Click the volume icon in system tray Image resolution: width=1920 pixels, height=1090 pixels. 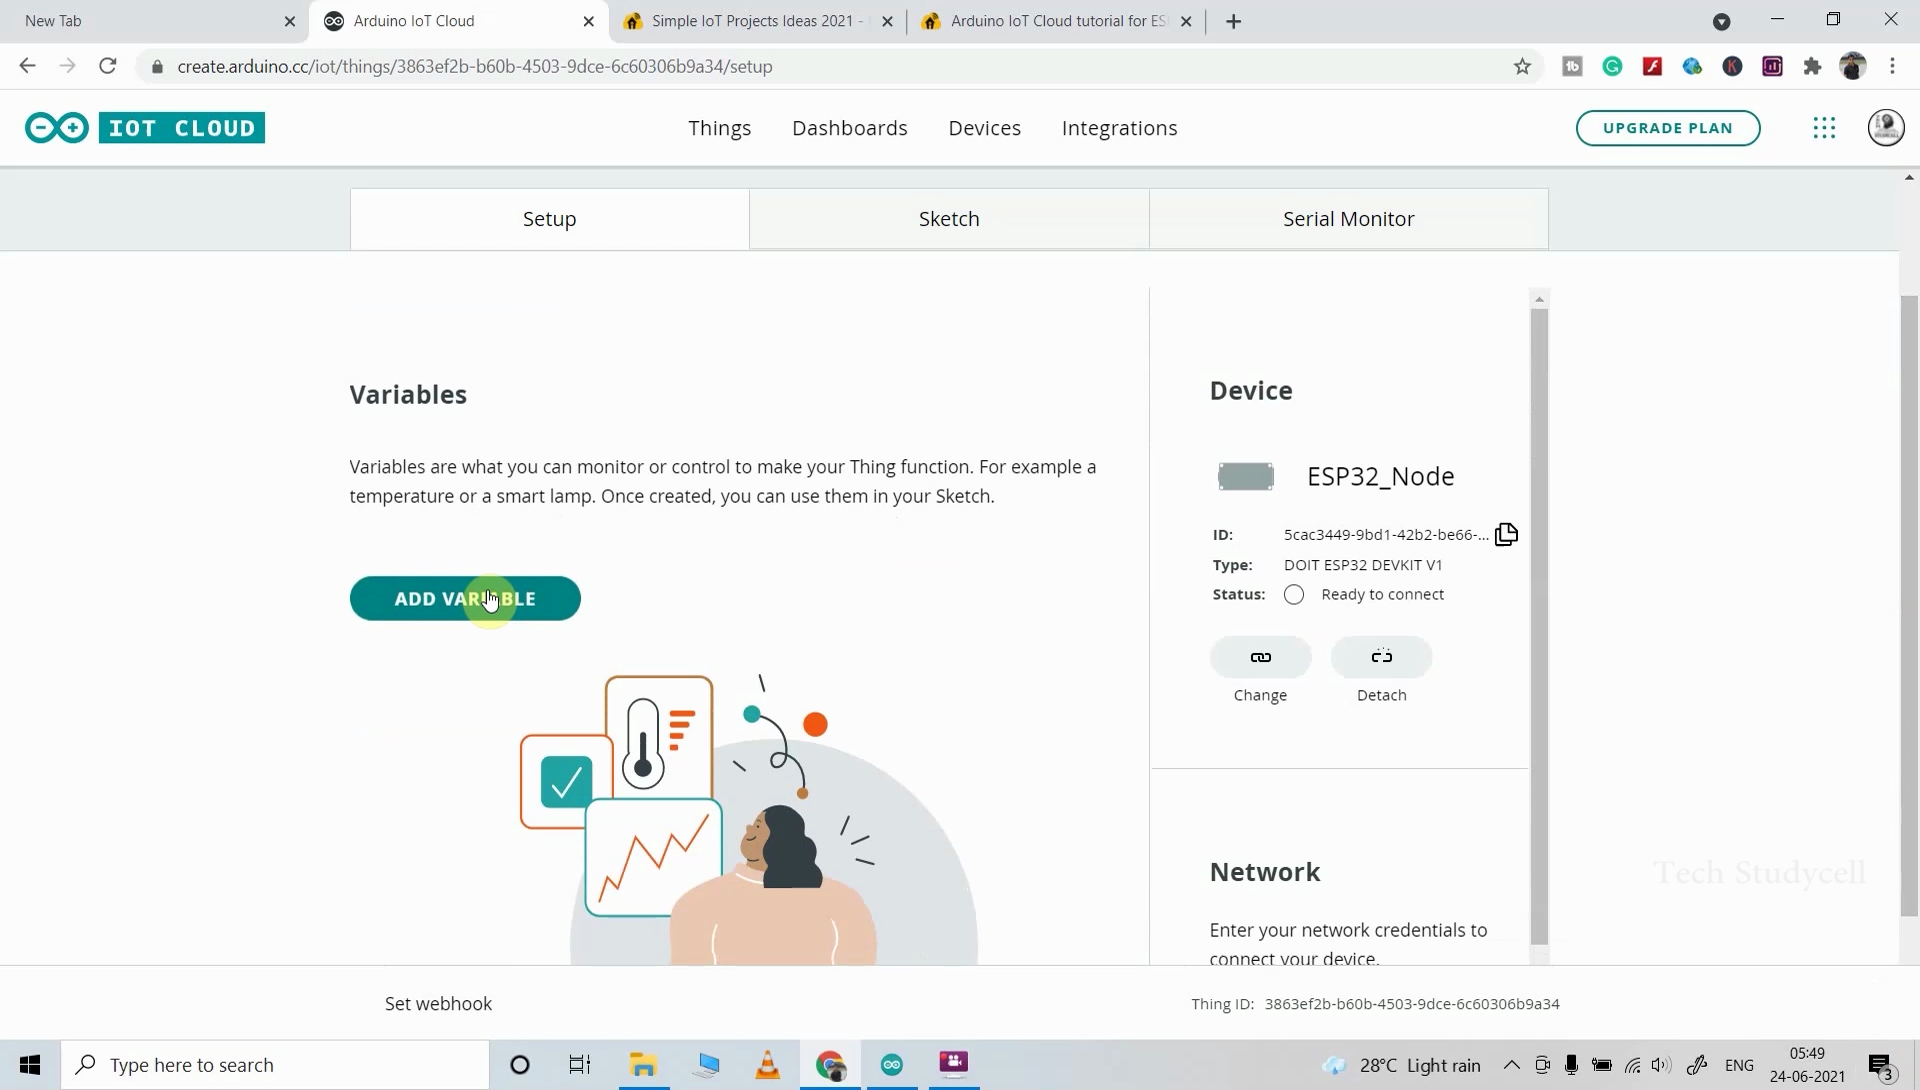(x=1661, y=1066)
